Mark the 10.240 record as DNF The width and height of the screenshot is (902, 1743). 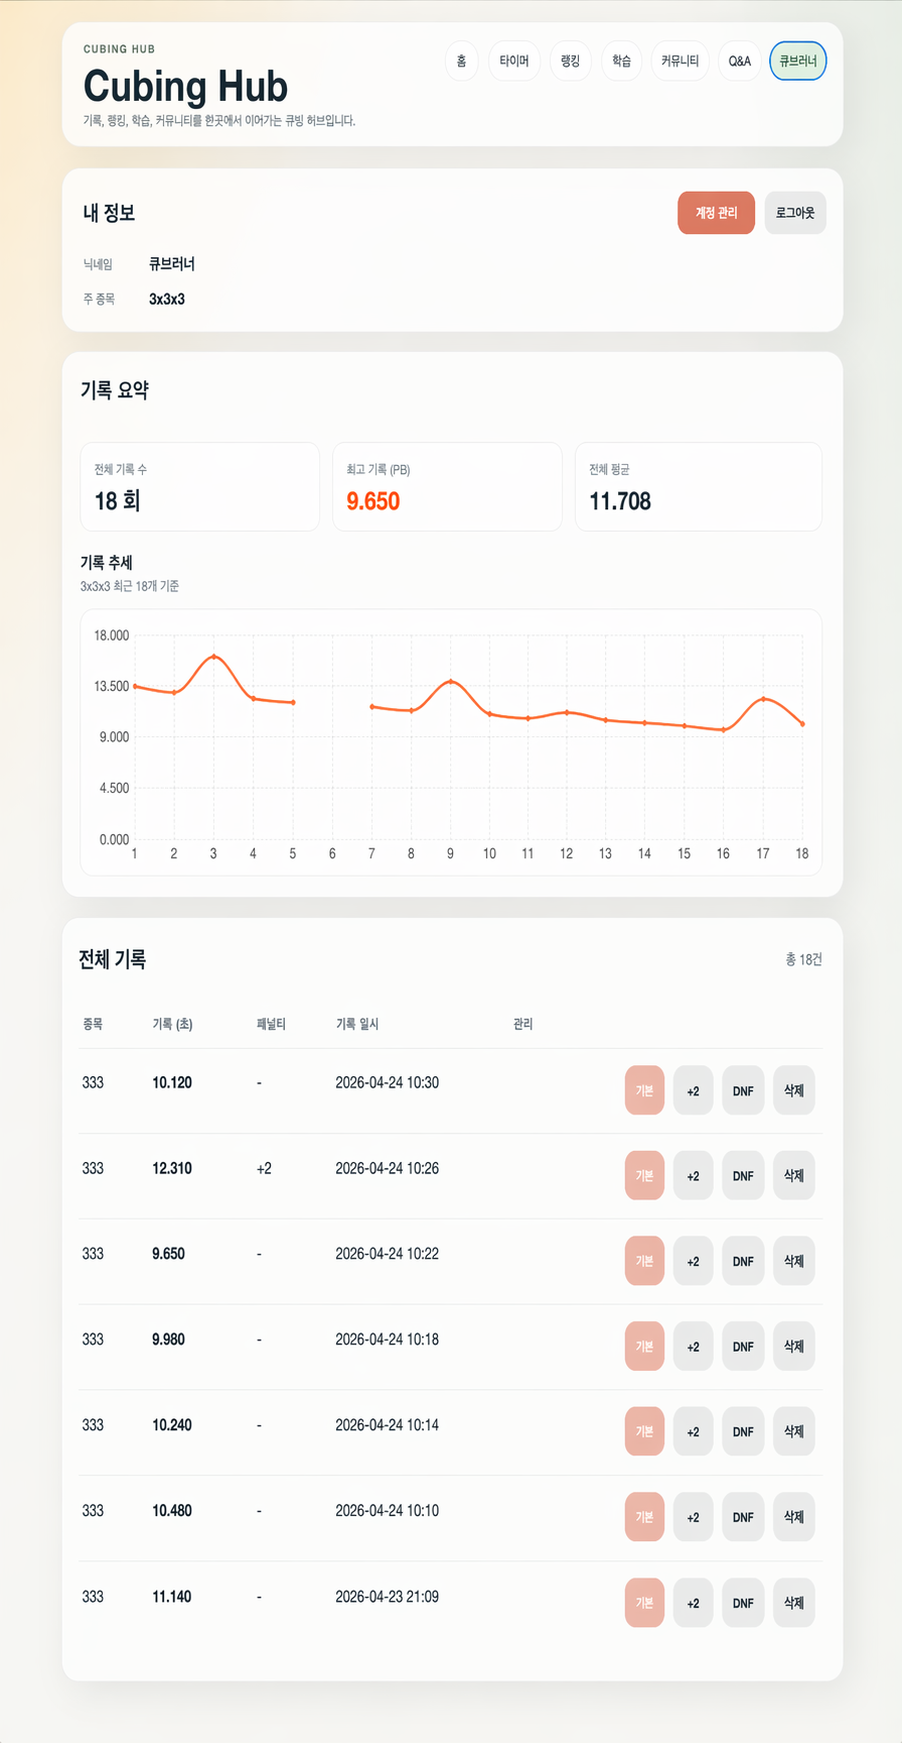743,1432
